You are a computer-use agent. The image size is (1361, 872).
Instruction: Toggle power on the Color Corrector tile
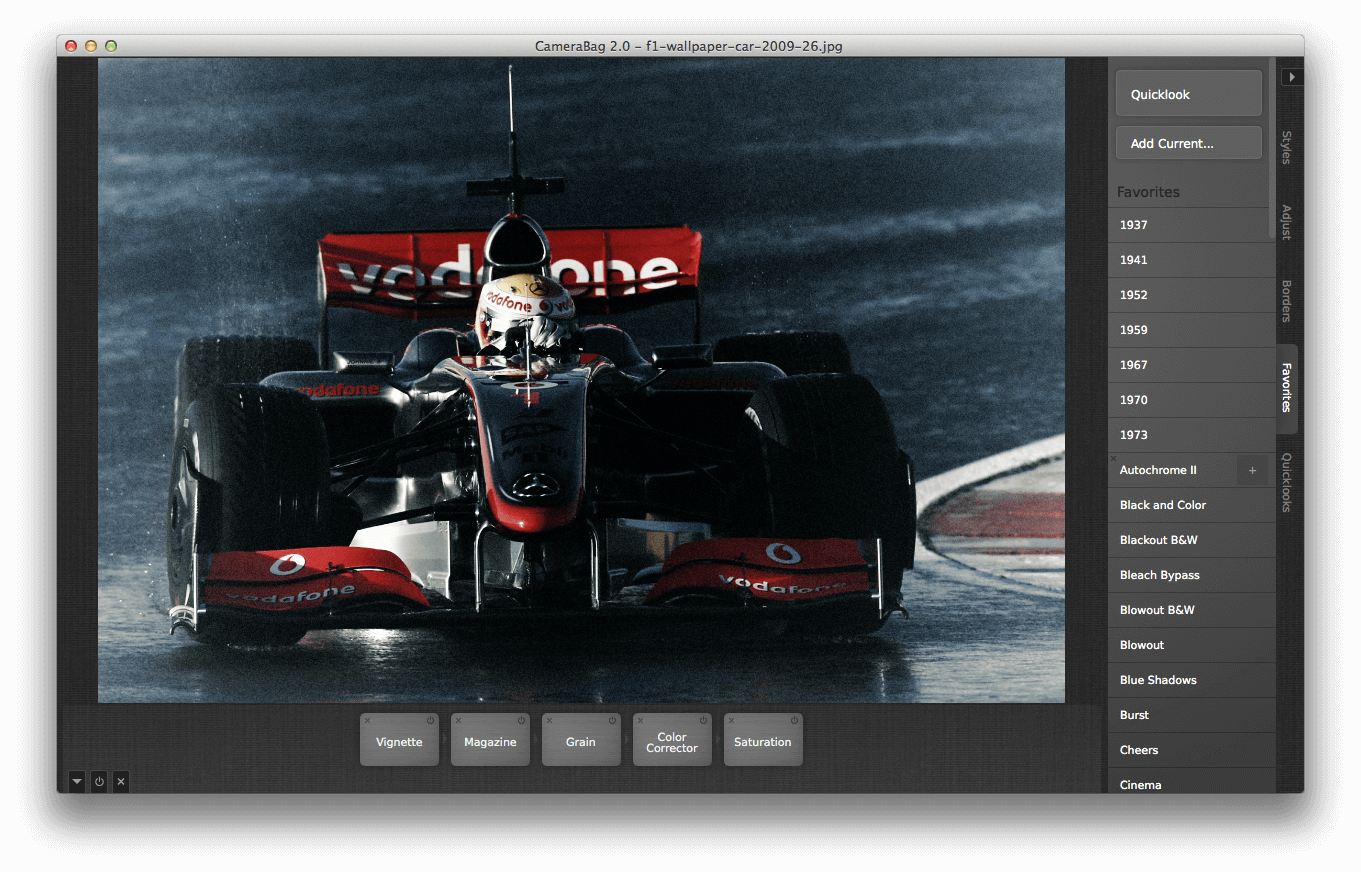[x=704, y=721]
